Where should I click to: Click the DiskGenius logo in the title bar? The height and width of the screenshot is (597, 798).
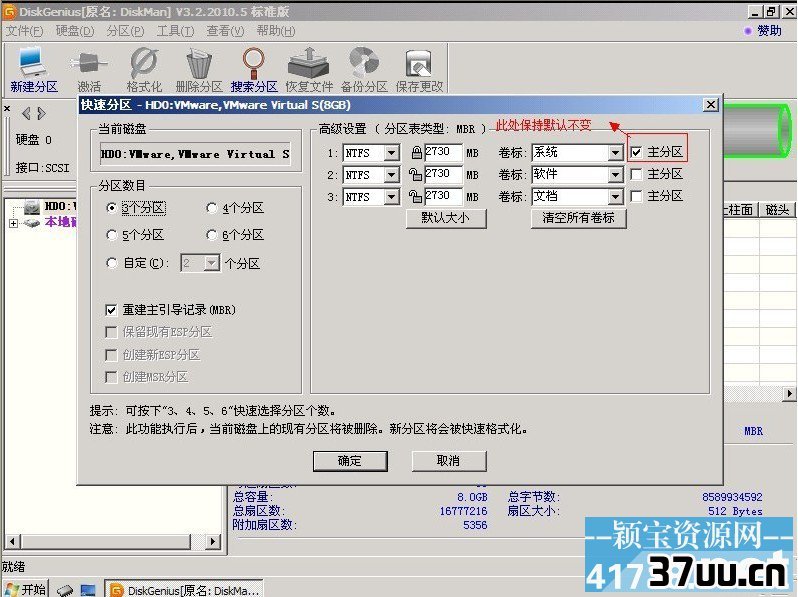pyautogui.click(x=10, y=12)
